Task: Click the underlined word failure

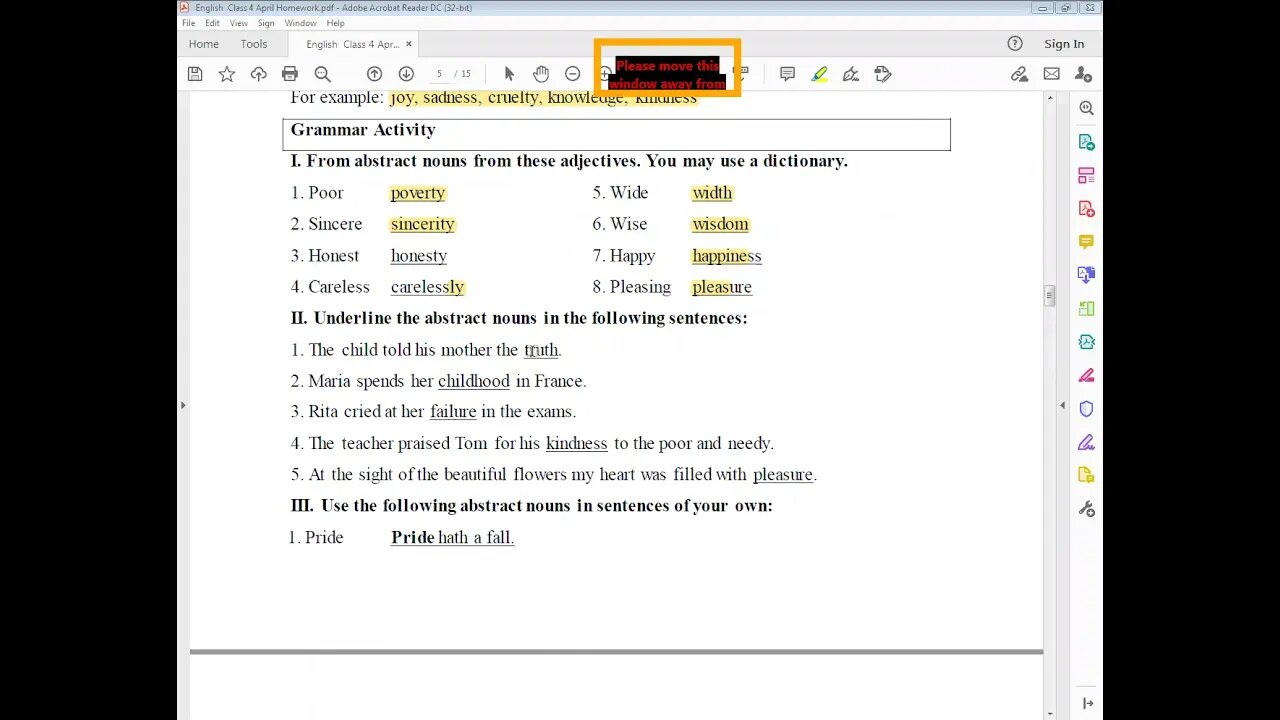Action: pyautogui.click(x=453, y=412)
